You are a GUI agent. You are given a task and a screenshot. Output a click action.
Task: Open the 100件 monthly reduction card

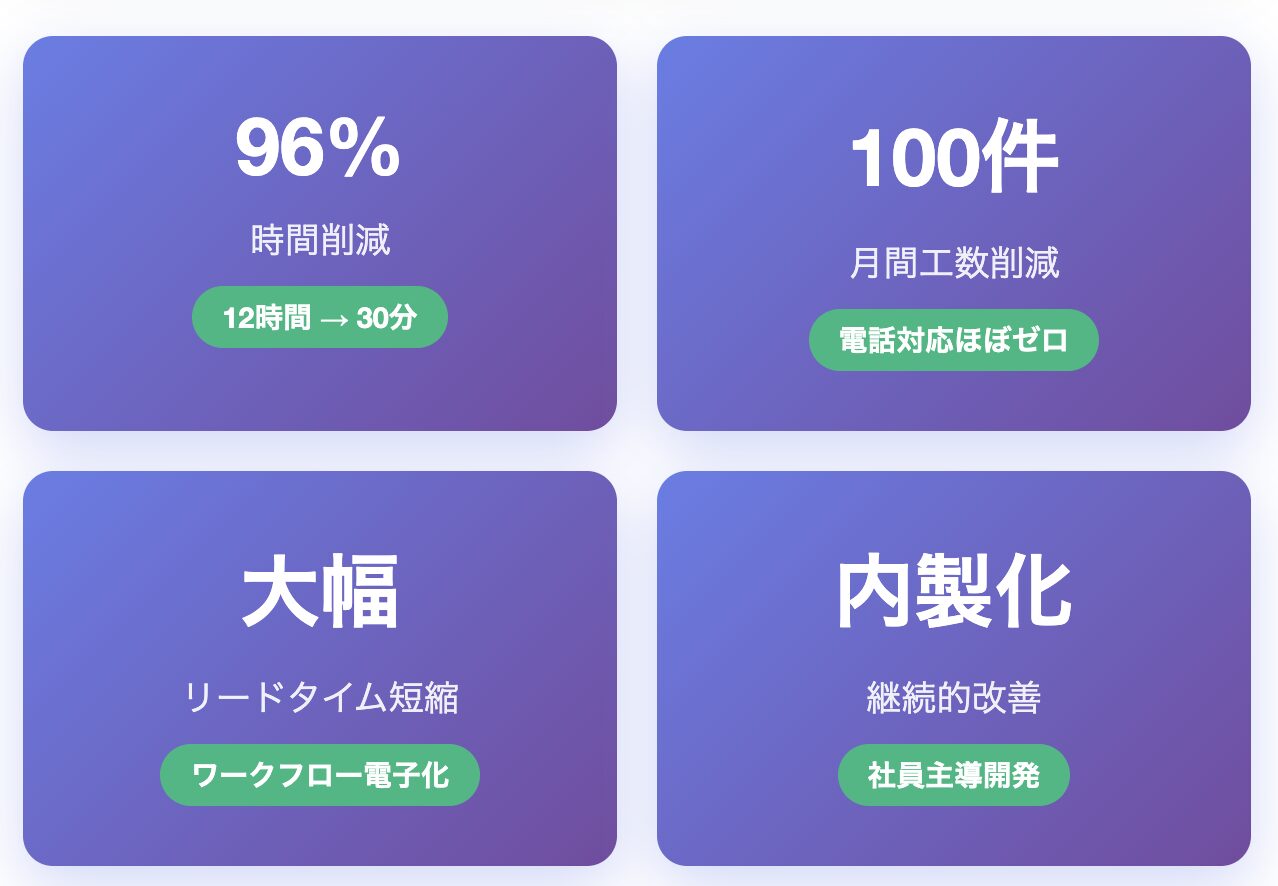pos(954,234)
